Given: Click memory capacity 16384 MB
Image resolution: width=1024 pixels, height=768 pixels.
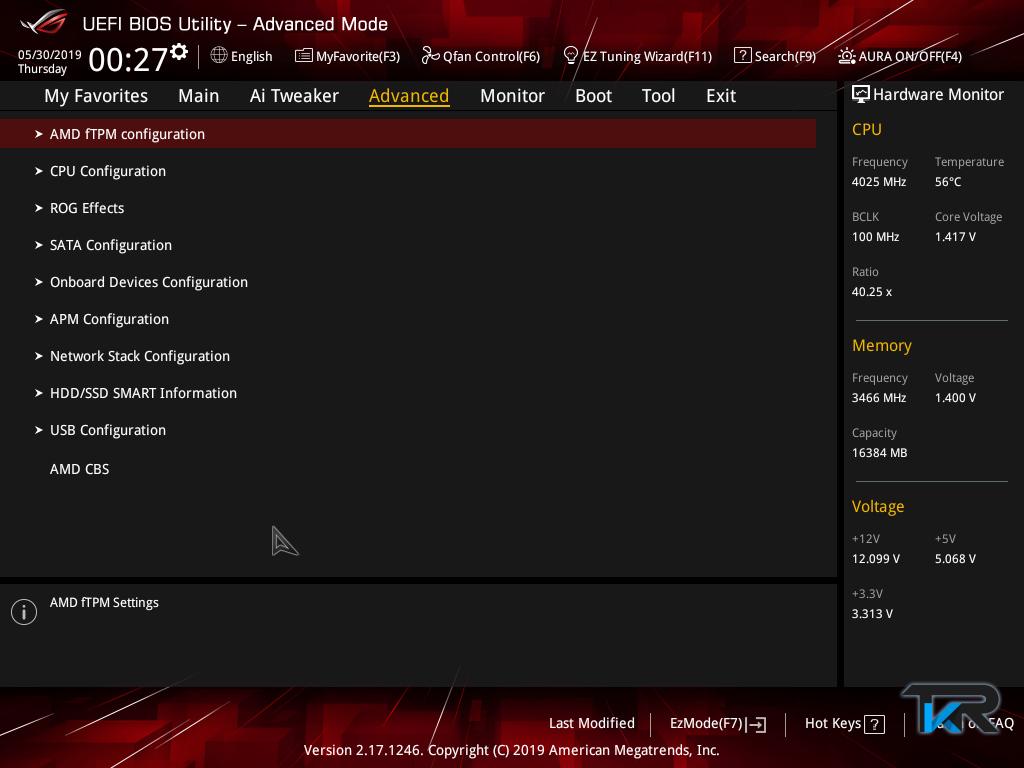Looking at the screenshot, I should click(879, 453).
